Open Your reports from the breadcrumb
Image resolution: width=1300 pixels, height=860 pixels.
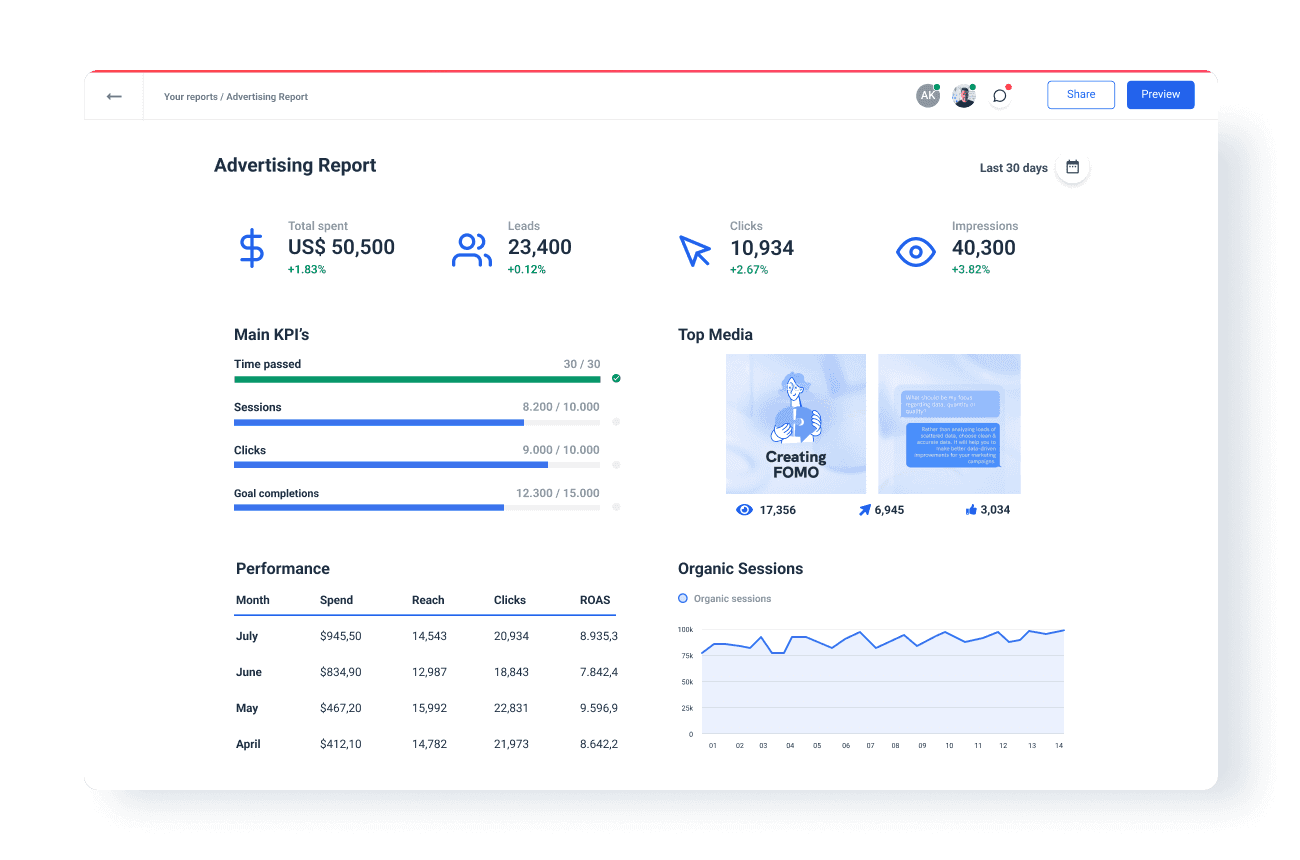coord(189,96)
